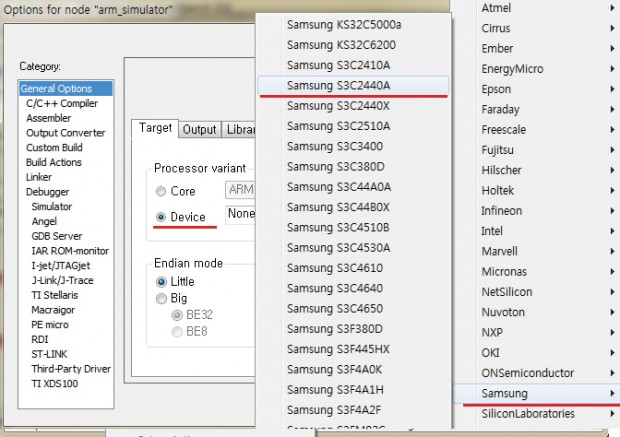The width and height of the screenshot is (620, 437).
Task: Choose Samsung S3C4530A device
Action: (353, 248)
